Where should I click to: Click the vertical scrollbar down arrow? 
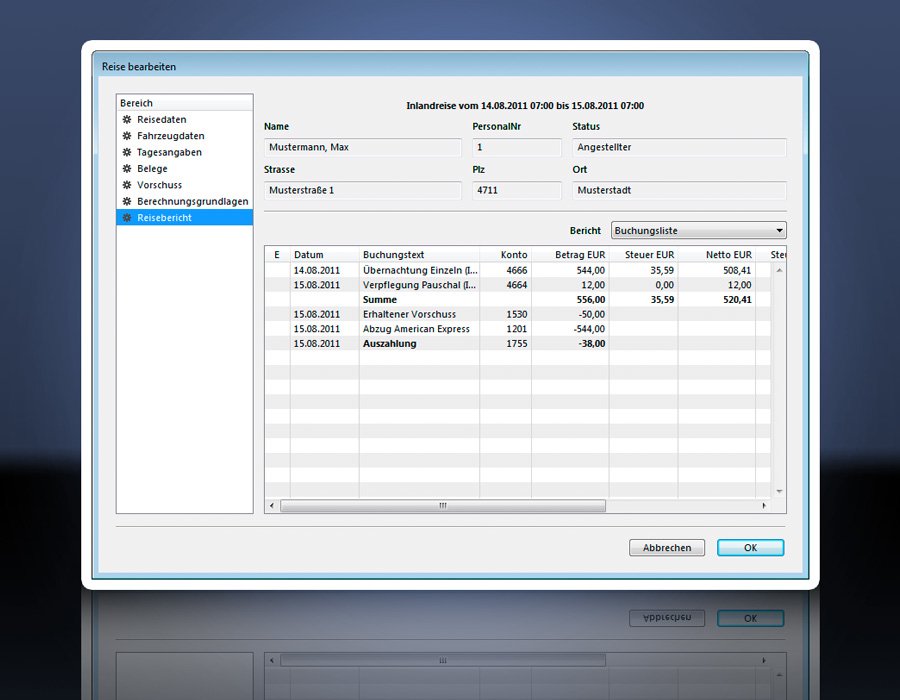[779, 492]
